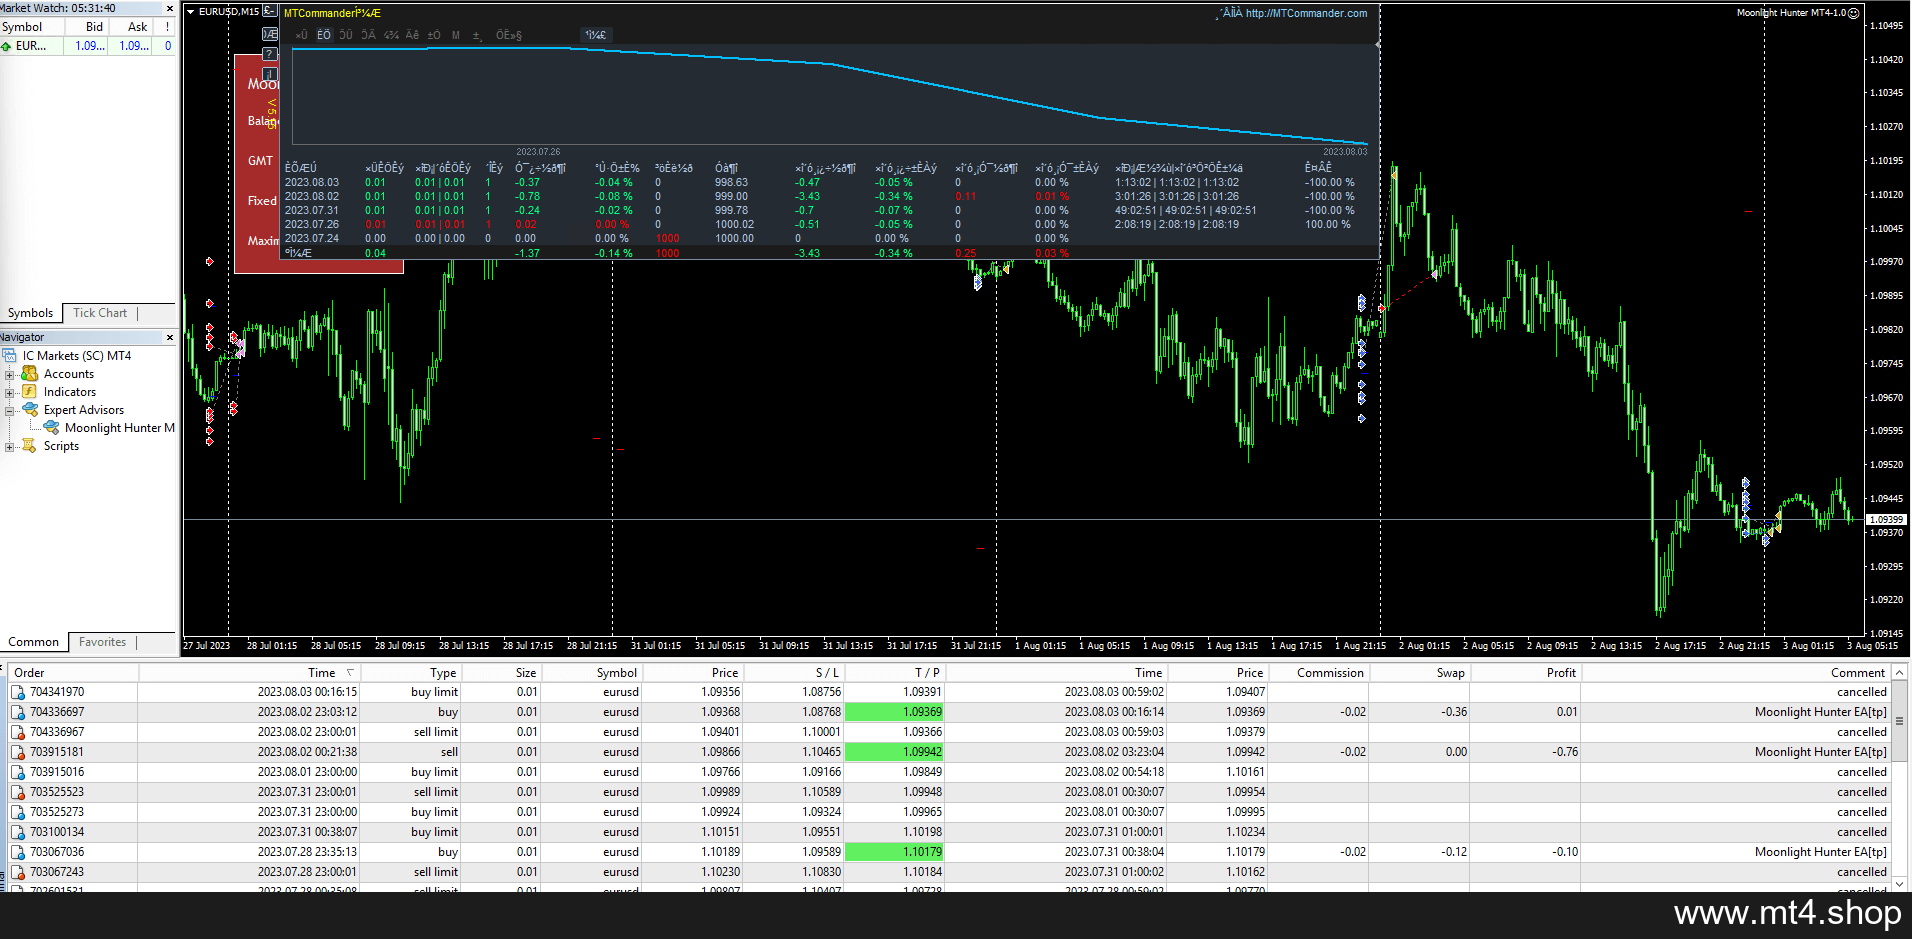
Task: Click the 2023.08.03 row in MTCommander stats
Action: pyautogui.click(x=830, y=183)
